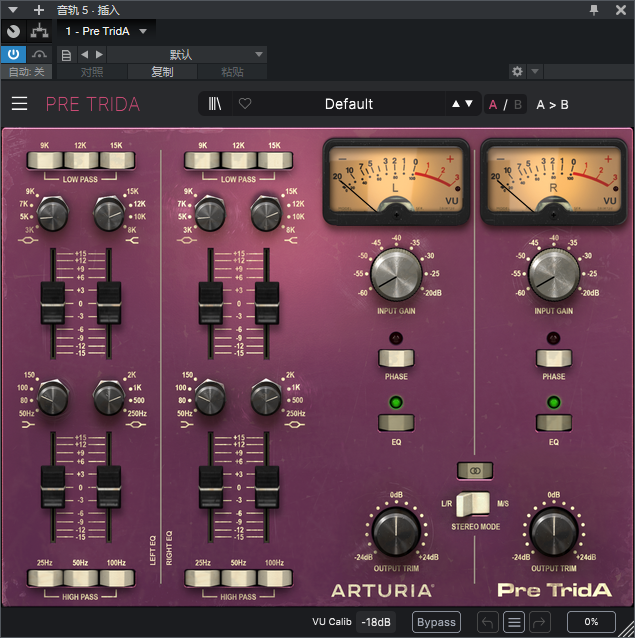Image resolution: width=635 pixels, height=638 pixels.
Task: Favorite the Default preset with heart icon
Action: [245, 103]
